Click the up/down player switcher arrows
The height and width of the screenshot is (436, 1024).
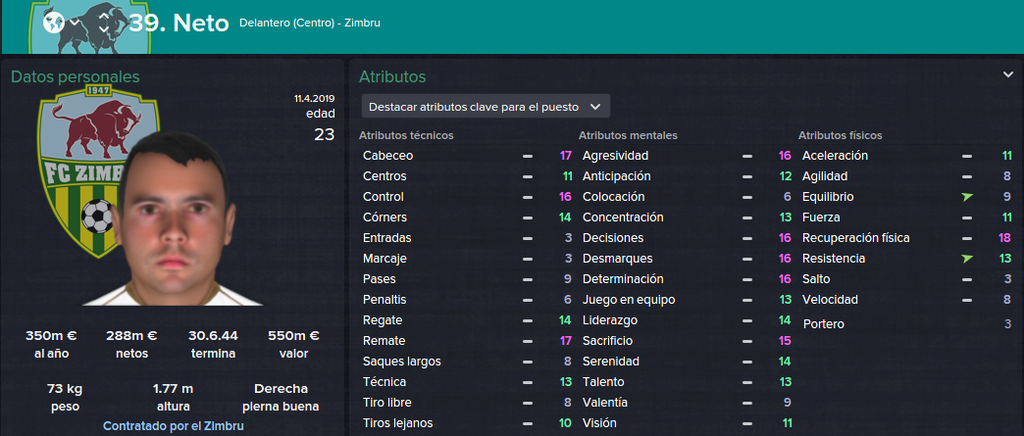[x=103, y=22]
